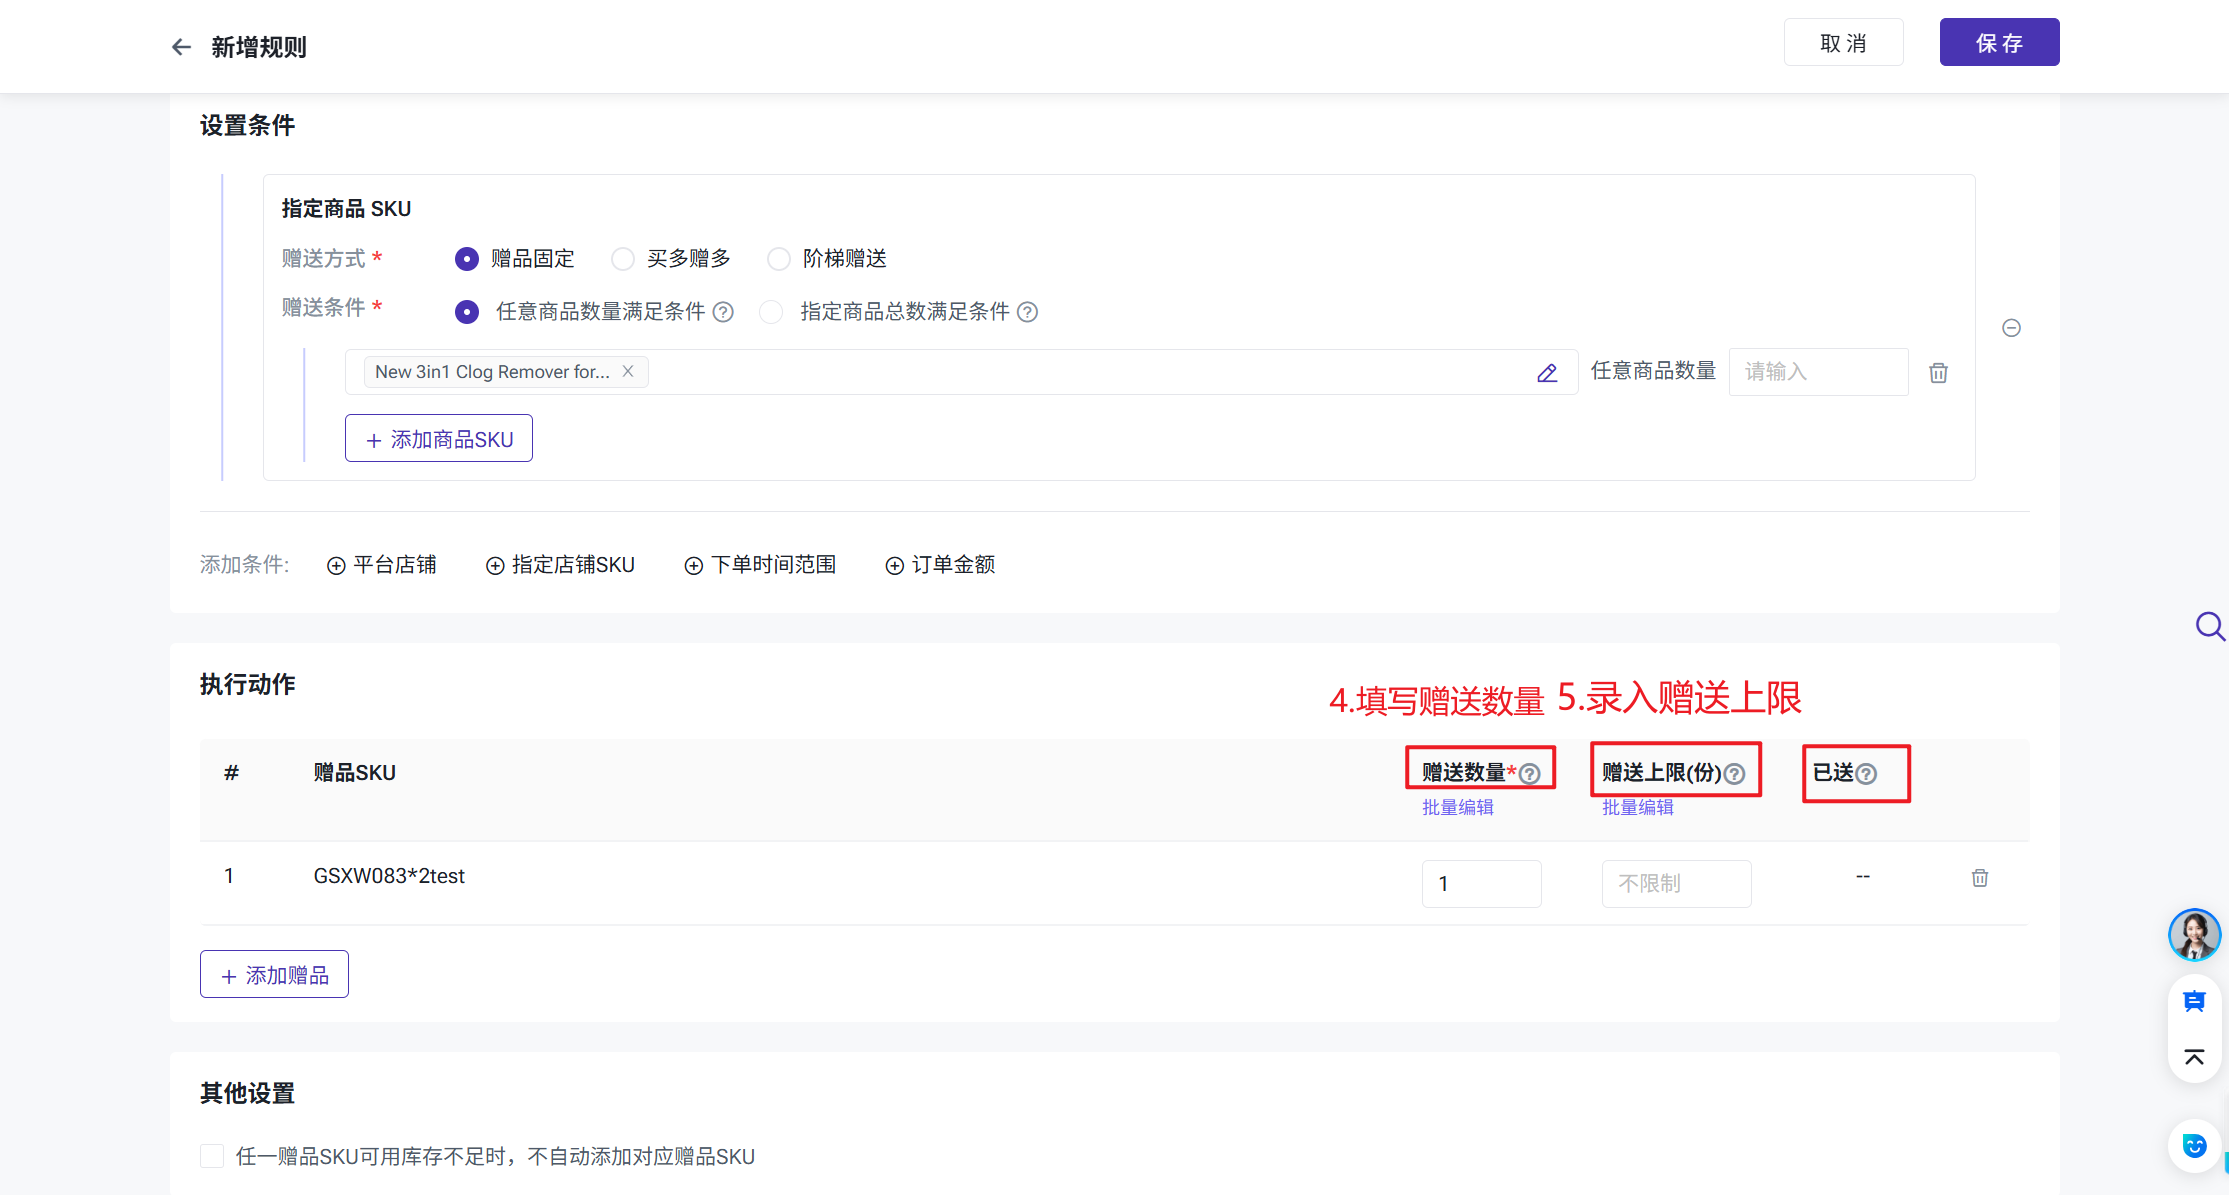The height and width of the screenshot is (1195, 2229).
Task: Click help icon next to 赠送数量
Action: (1530, 773)
